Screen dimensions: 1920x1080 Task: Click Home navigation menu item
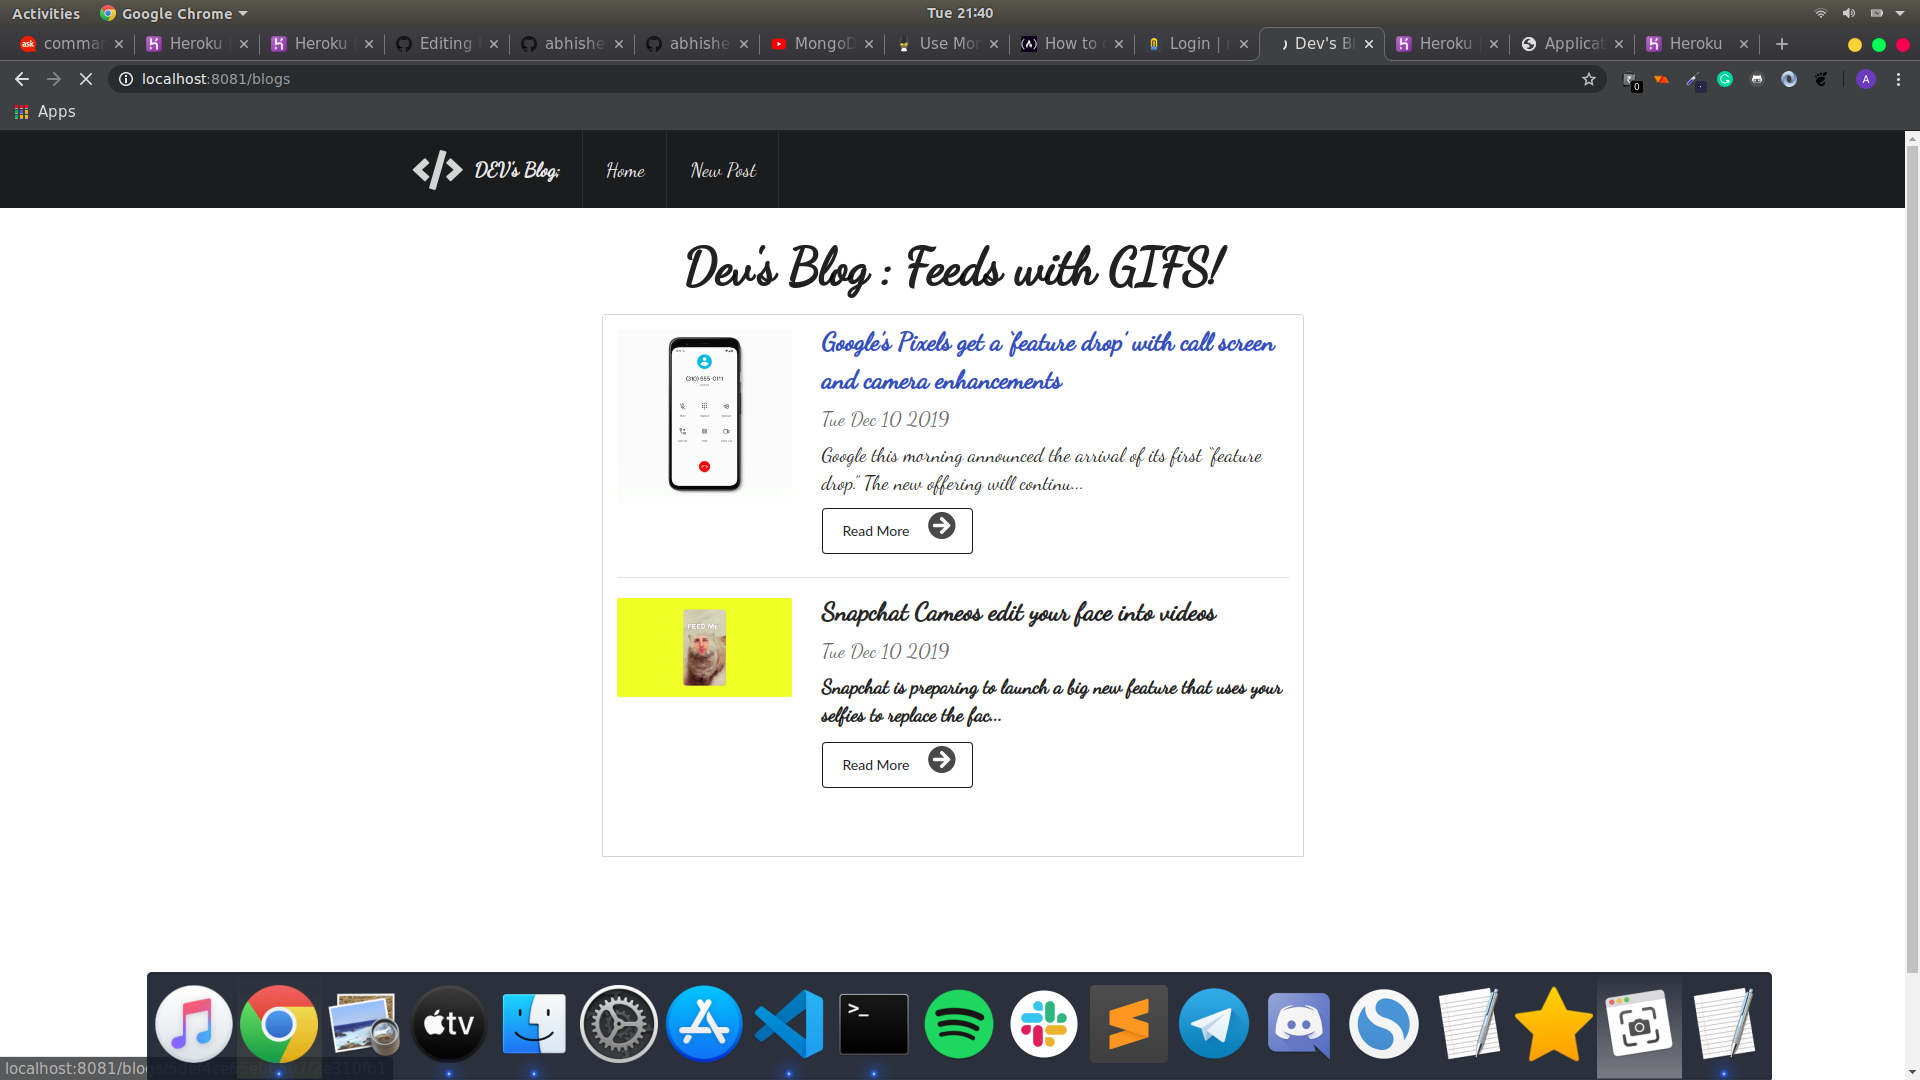(x=624, y=169)
